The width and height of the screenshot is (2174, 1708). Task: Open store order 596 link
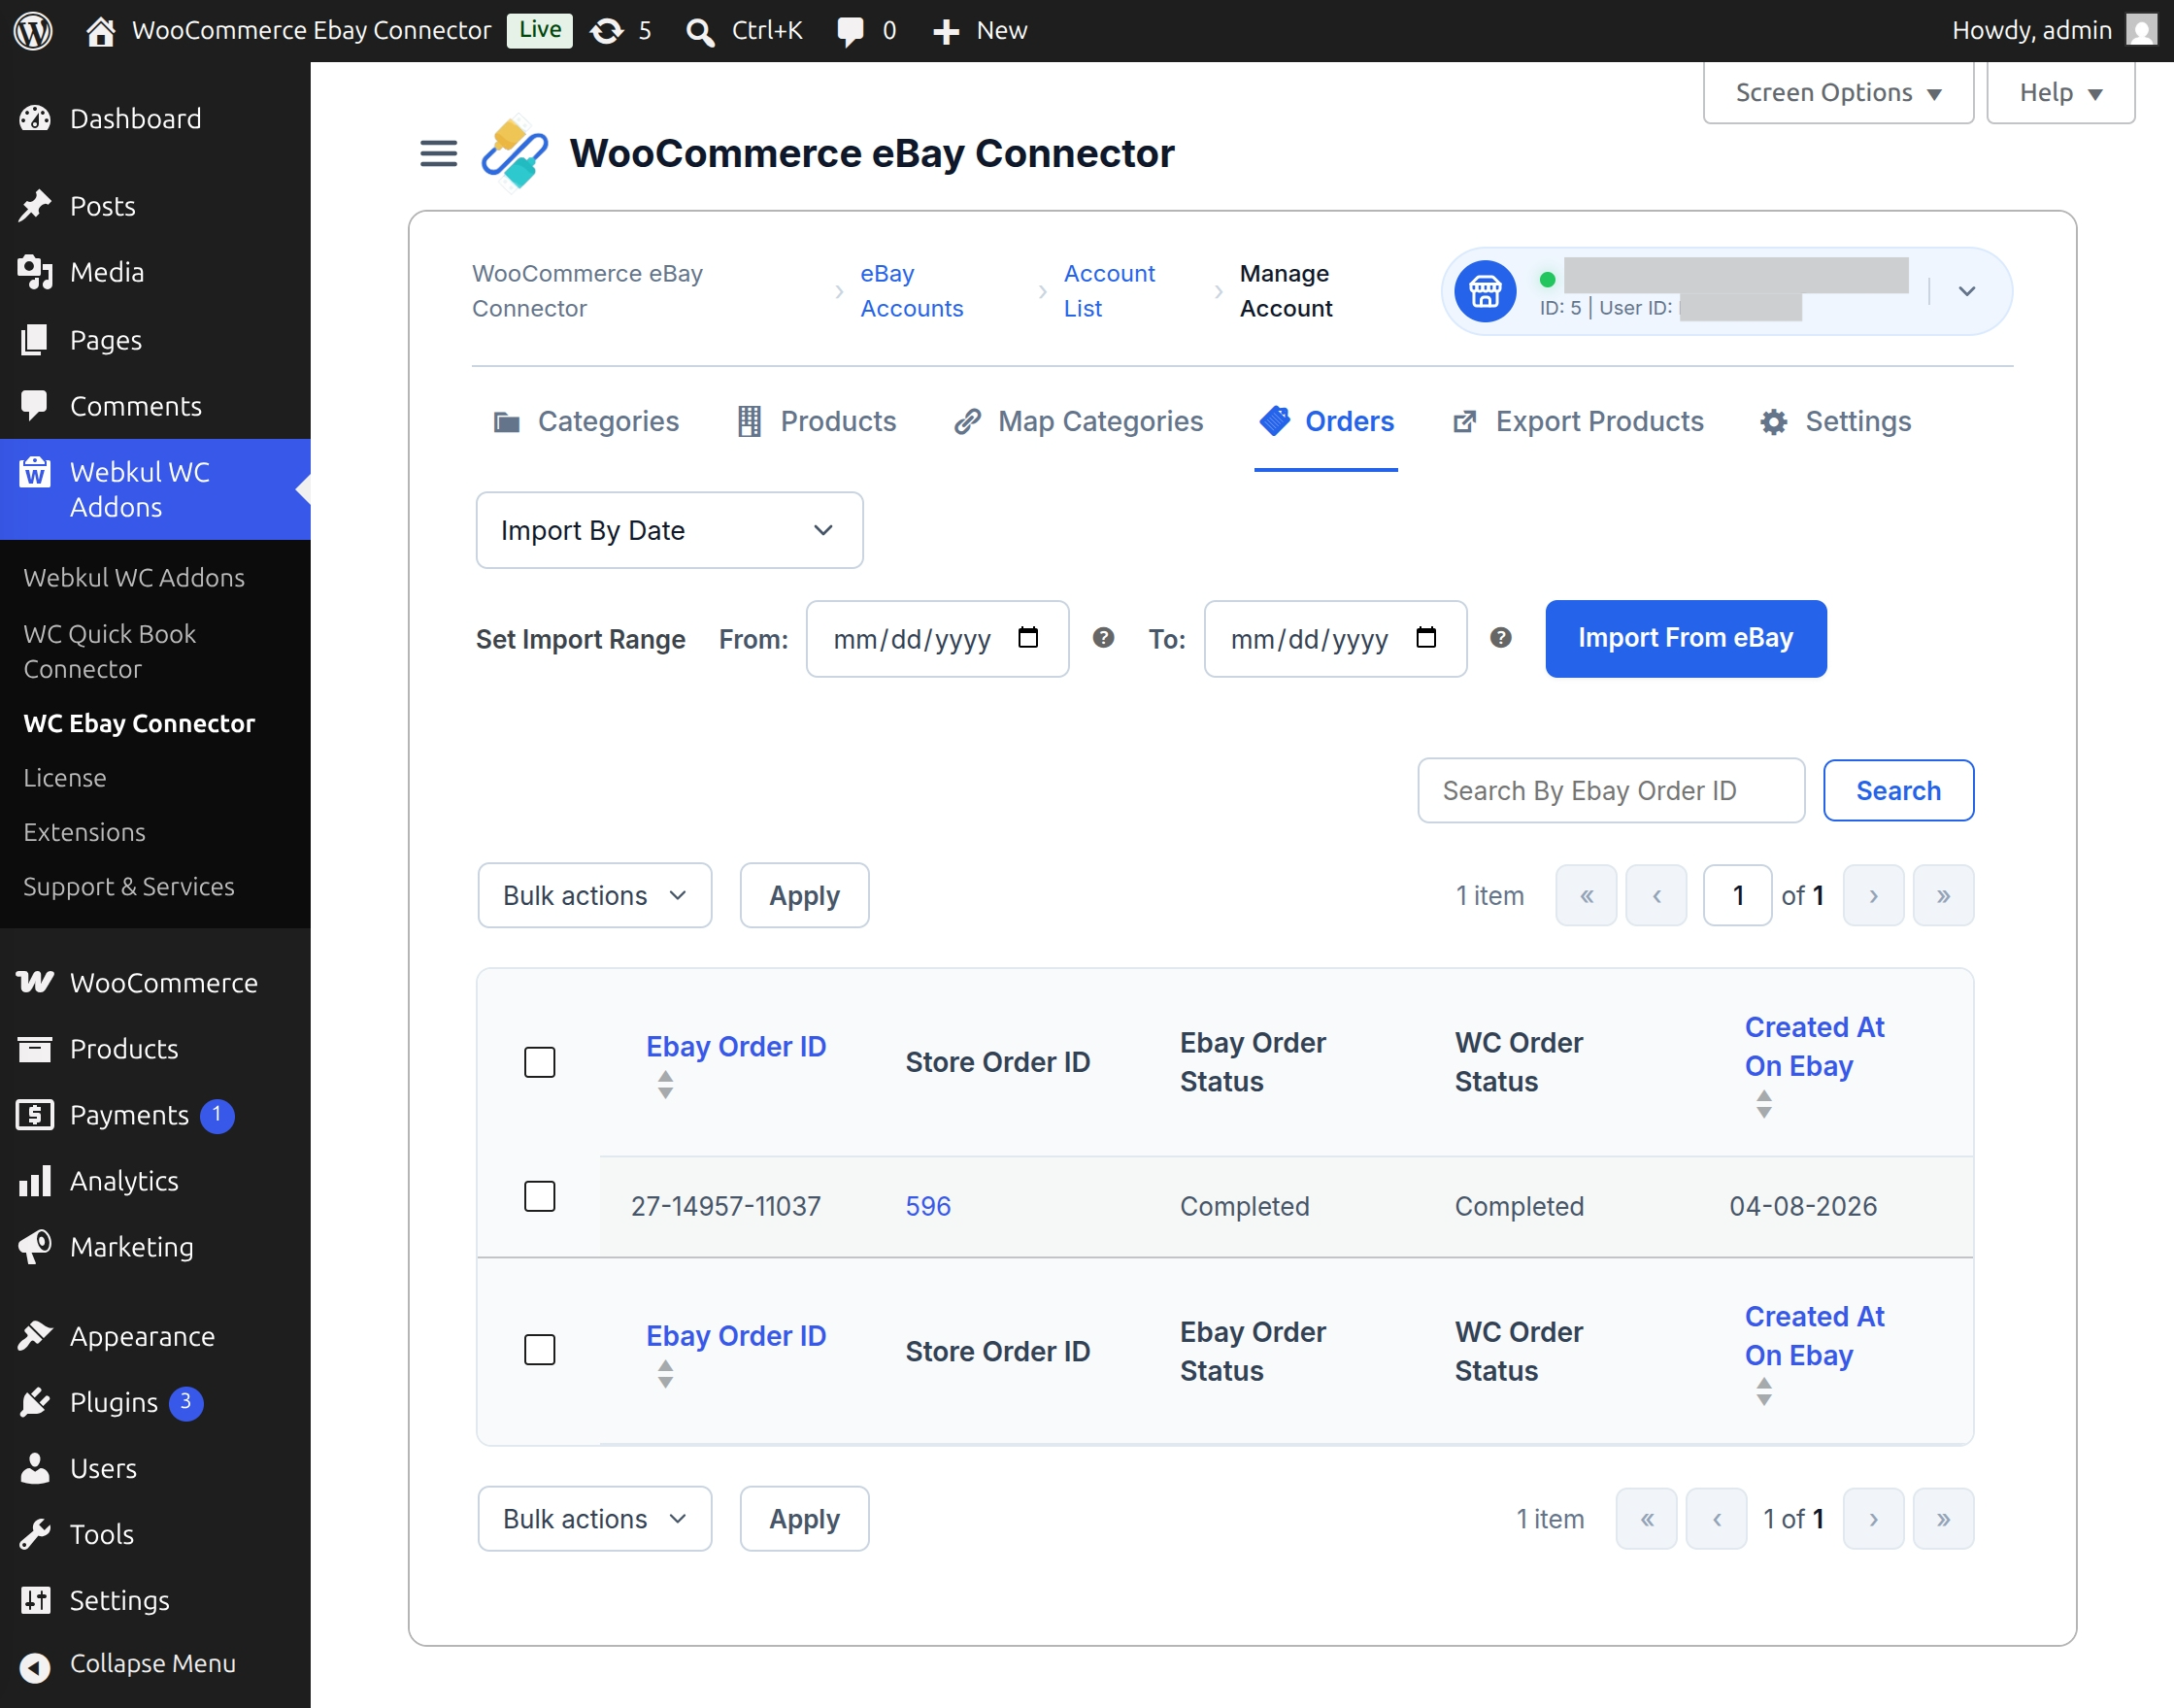[928, 1207]
